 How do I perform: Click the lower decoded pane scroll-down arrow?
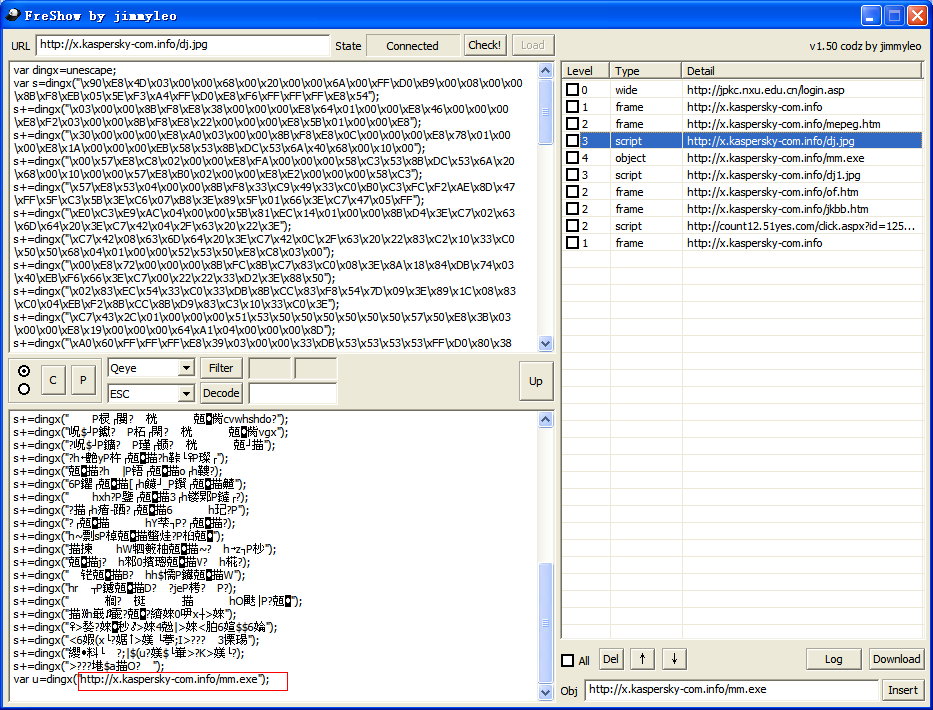coord(545,692)
